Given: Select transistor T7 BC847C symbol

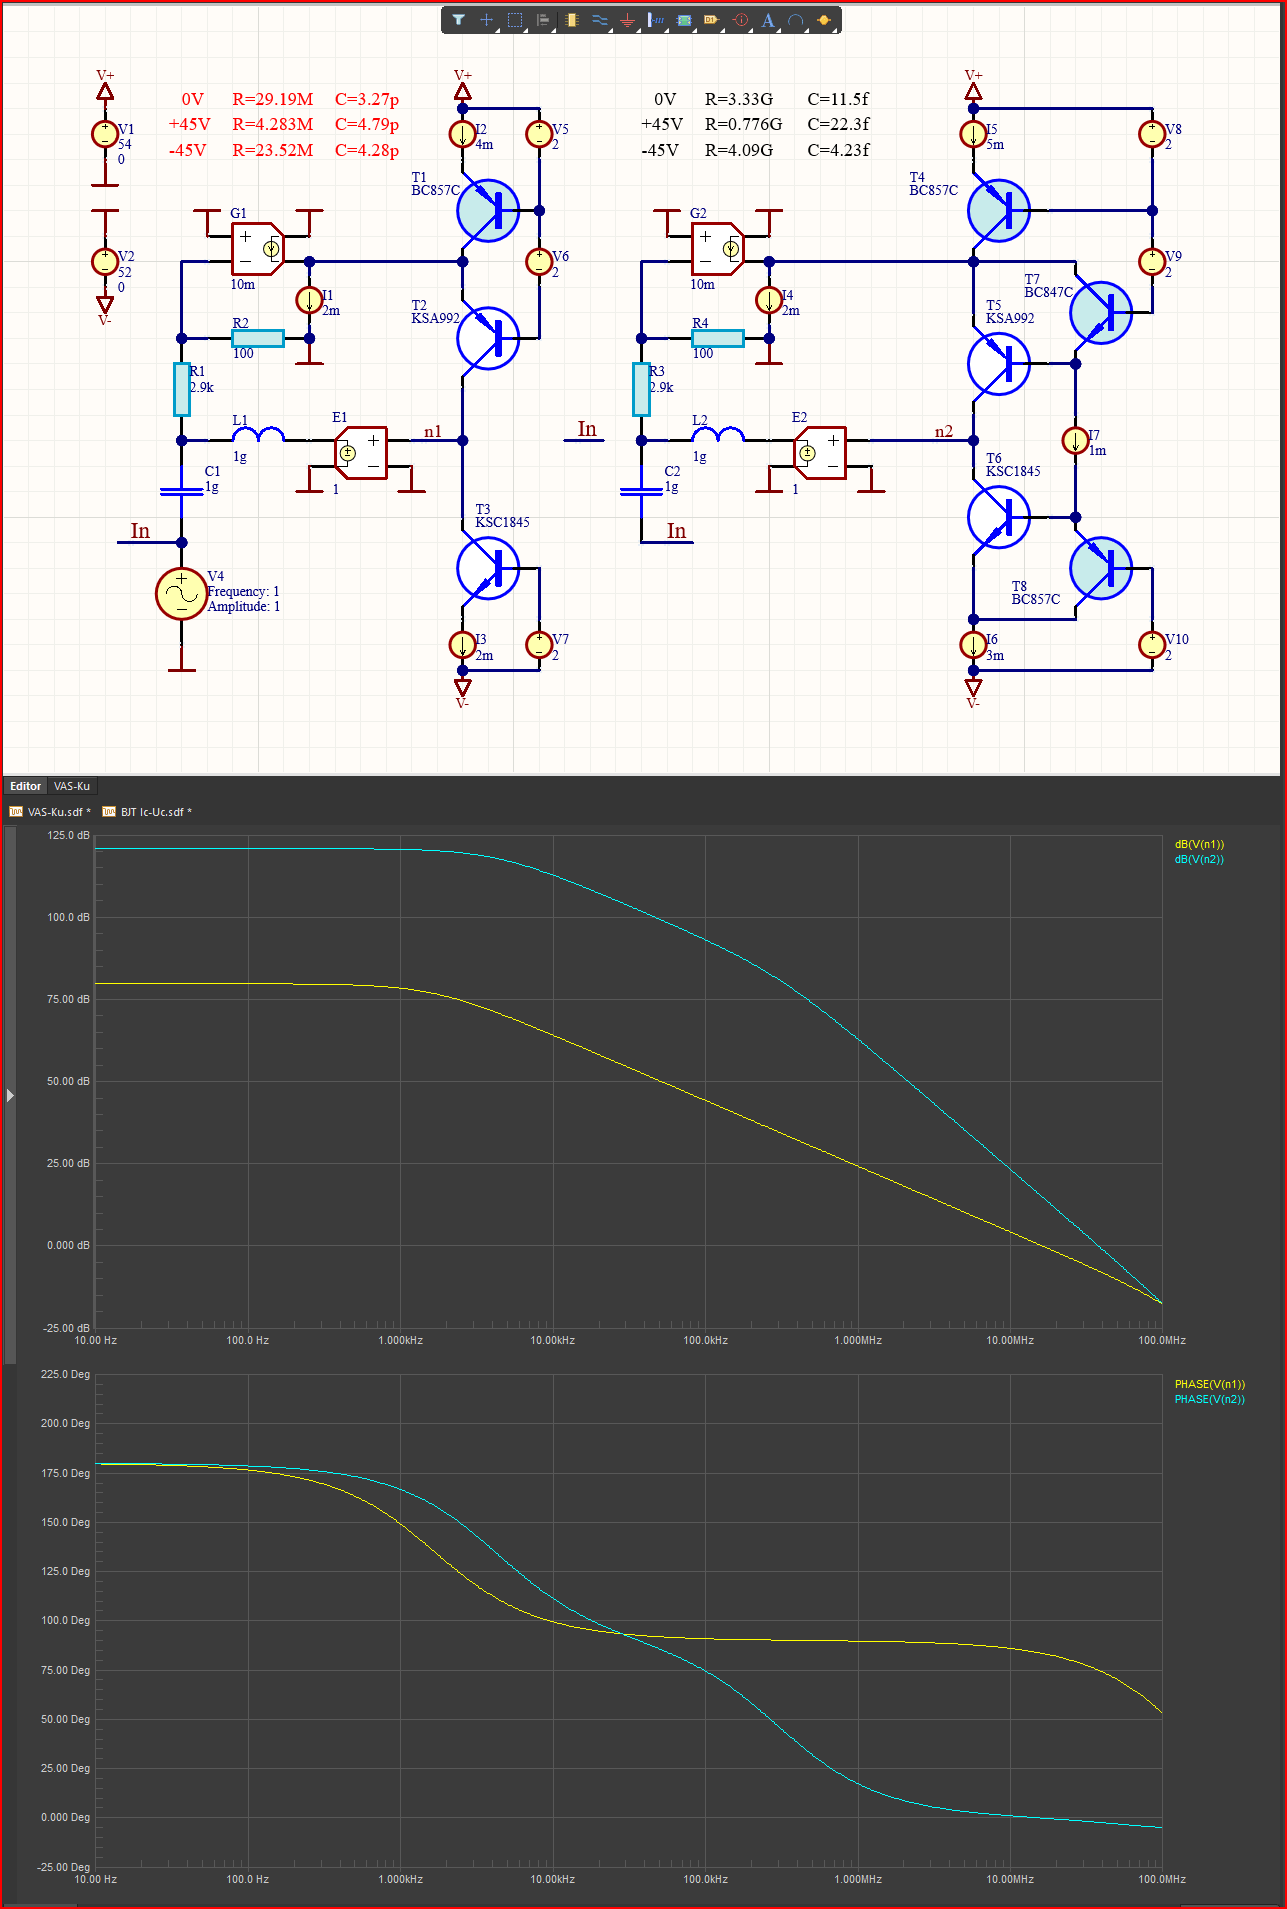Looking at the screenshot, I should tap(1101, 313).
